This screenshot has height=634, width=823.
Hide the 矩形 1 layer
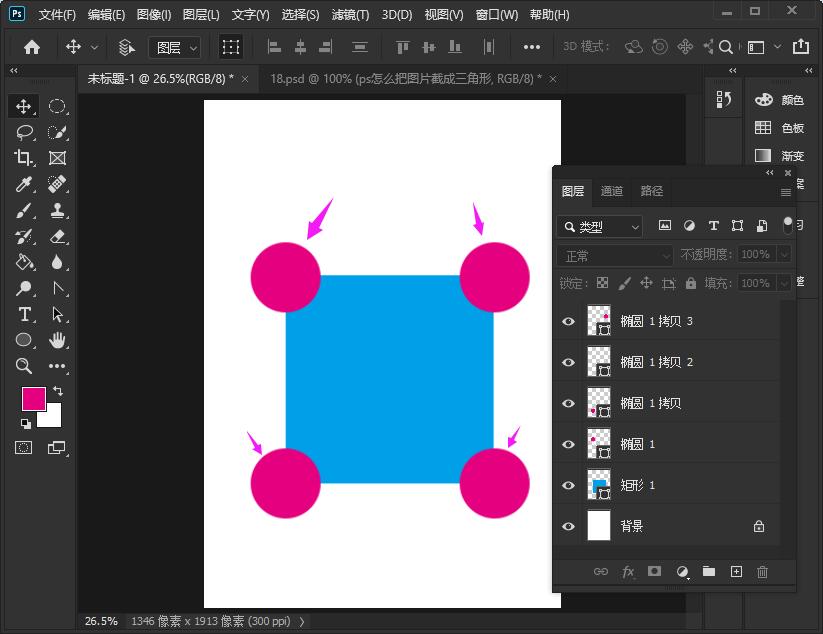tap(569, 486)
